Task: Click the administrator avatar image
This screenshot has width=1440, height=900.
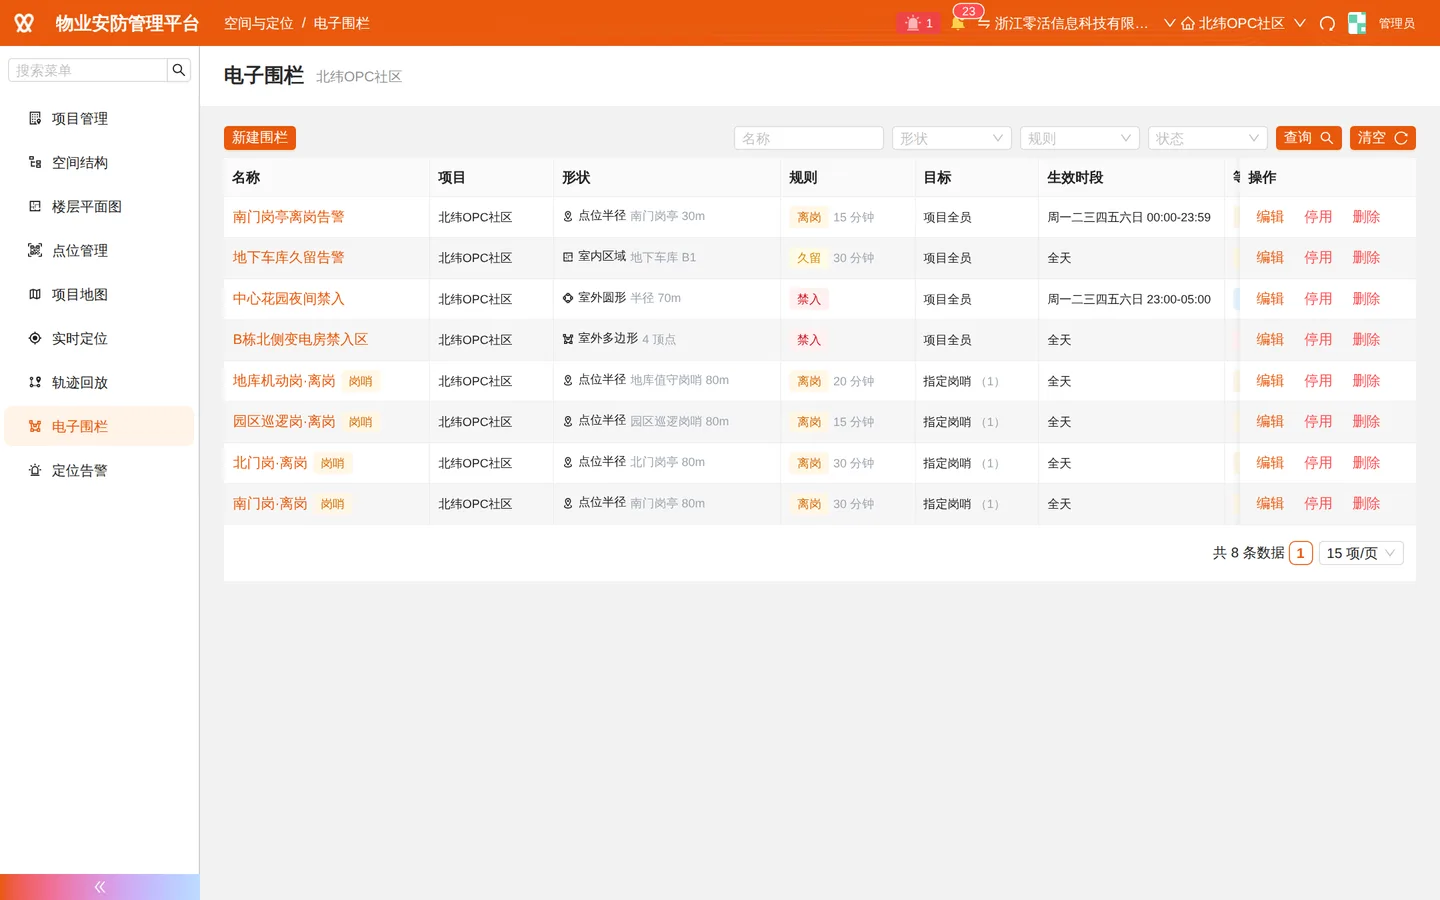Action: pyautogui.click(x=1357, y=23)
